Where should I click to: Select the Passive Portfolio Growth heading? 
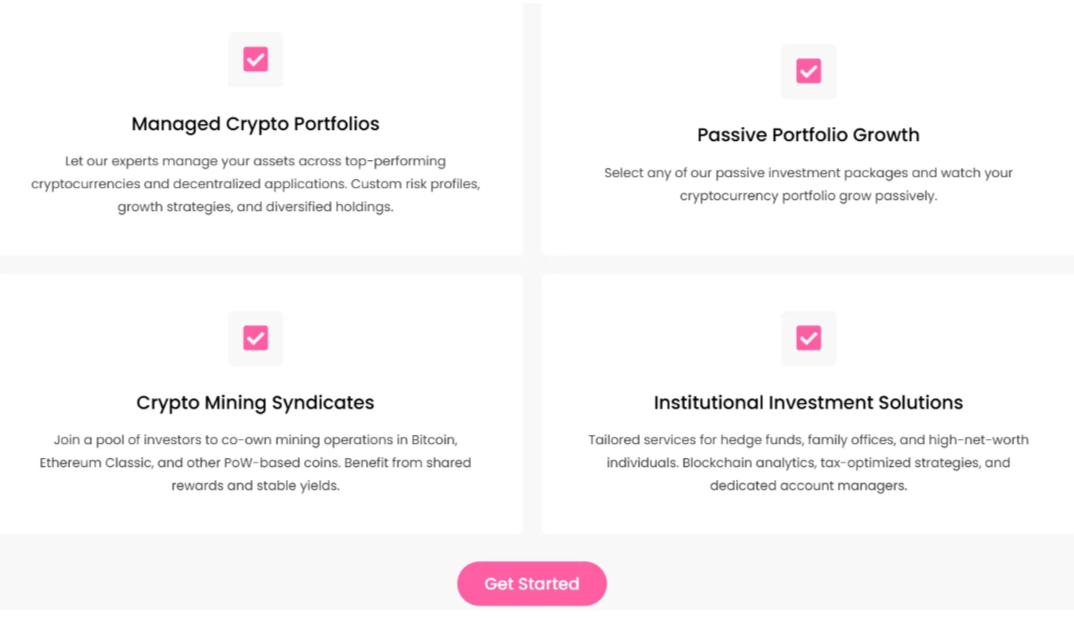(x=808, y=135)
